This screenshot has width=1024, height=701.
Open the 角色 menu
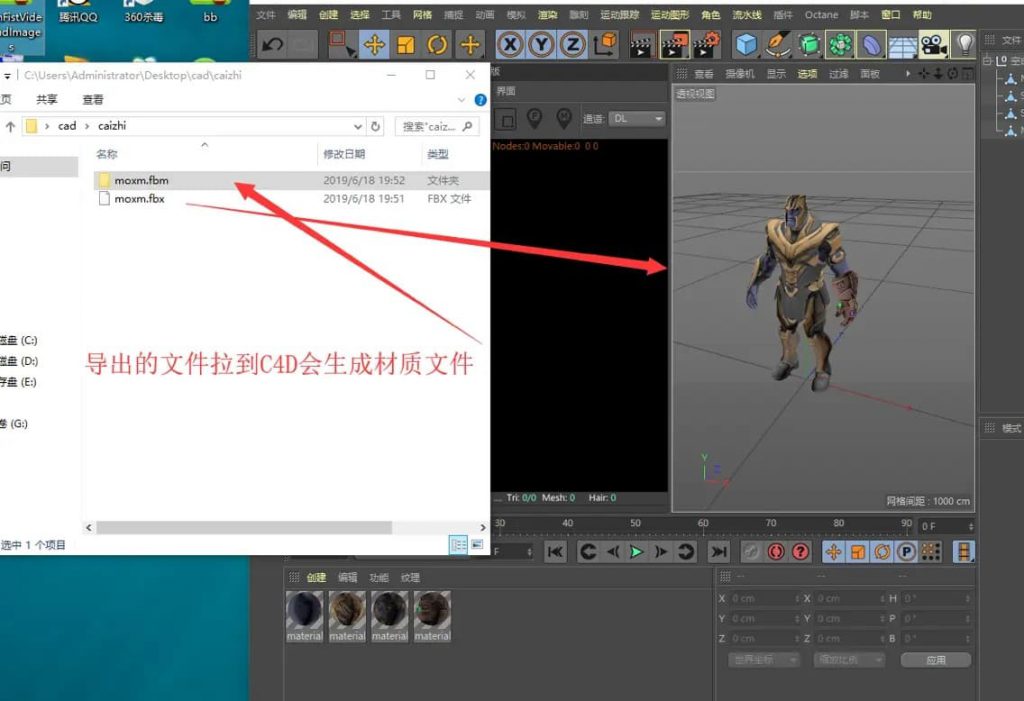tap(711, 14)
